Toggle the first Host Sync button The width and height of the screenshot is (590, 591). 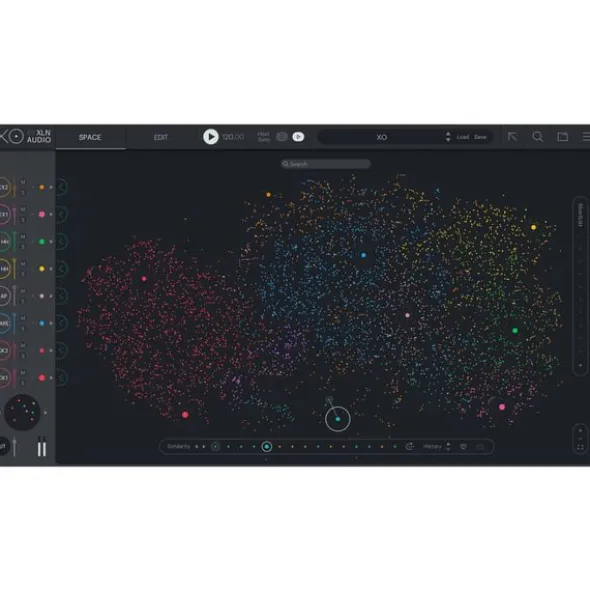(x=282, y=137)
